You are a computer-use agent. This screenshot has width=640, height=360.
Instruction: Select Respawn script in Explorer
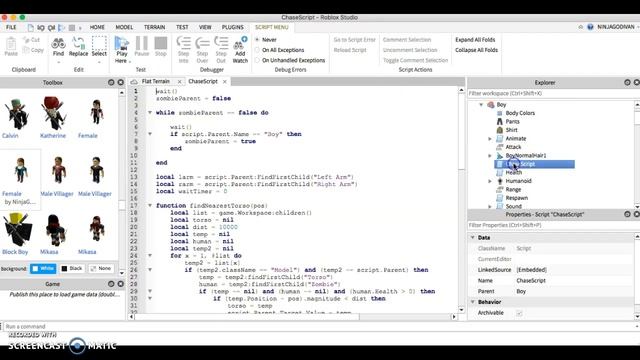coord(516,198)
